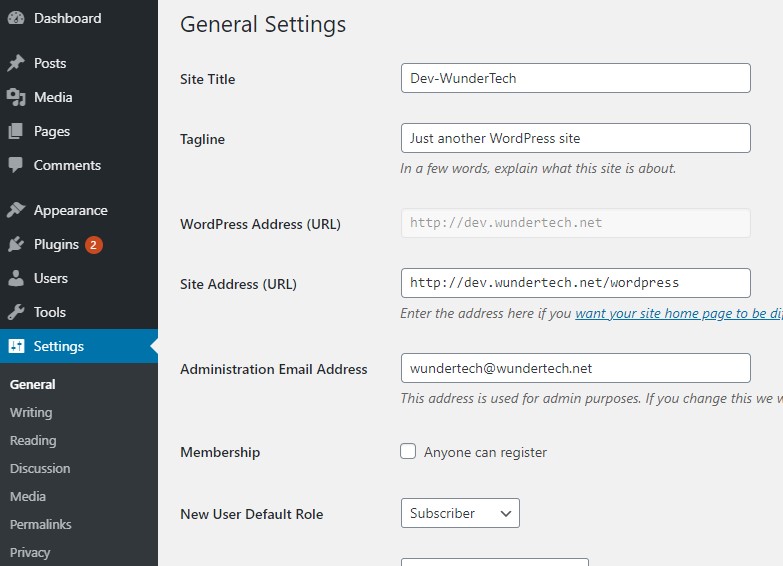Image resolution: width=783 pixels, height=566 pixels.
Task: Open the Permalinks settings submenu
Action: (x=40, y=525)
